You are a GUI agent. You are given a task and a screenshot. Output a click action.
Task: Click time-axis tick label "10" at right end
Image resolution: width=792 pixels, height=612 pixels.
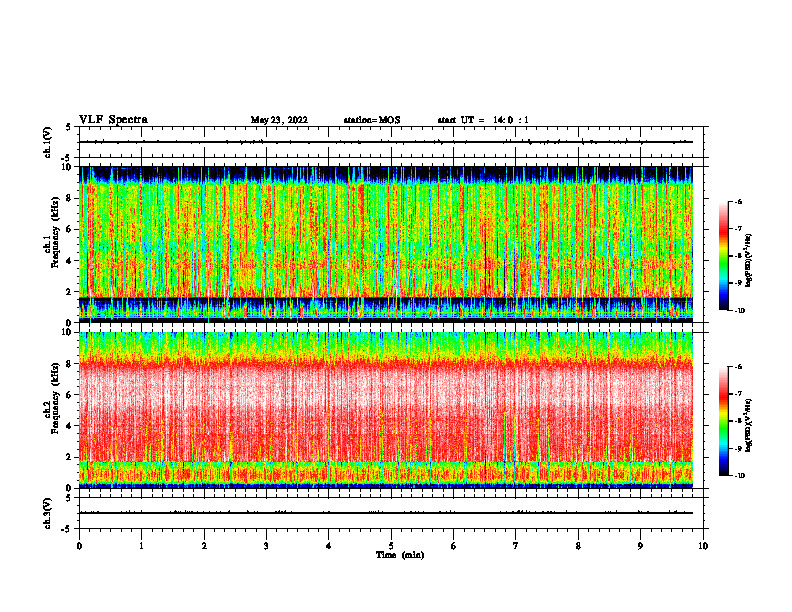pyautogui.click(x=703, y=546)
